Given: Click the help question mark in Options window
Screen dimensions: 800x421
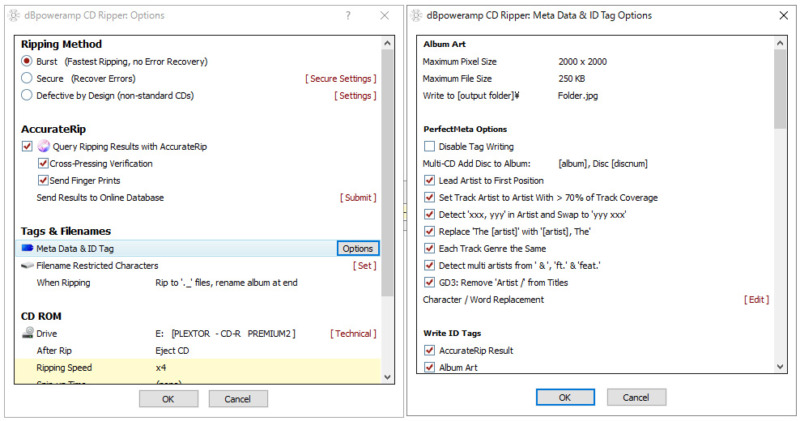Looking at the screenshot, I should [348, 16].
